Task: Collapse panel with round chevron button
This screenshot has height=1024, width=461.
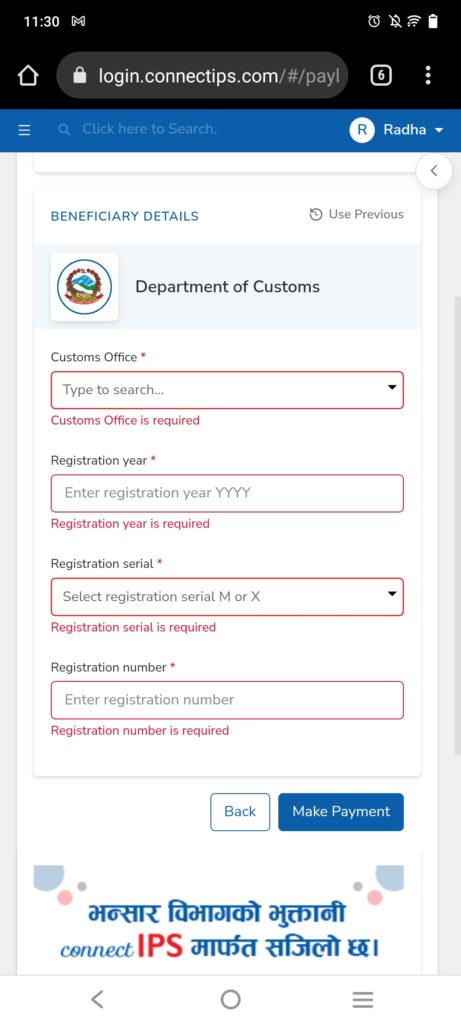Action: [x=434, y=171]
